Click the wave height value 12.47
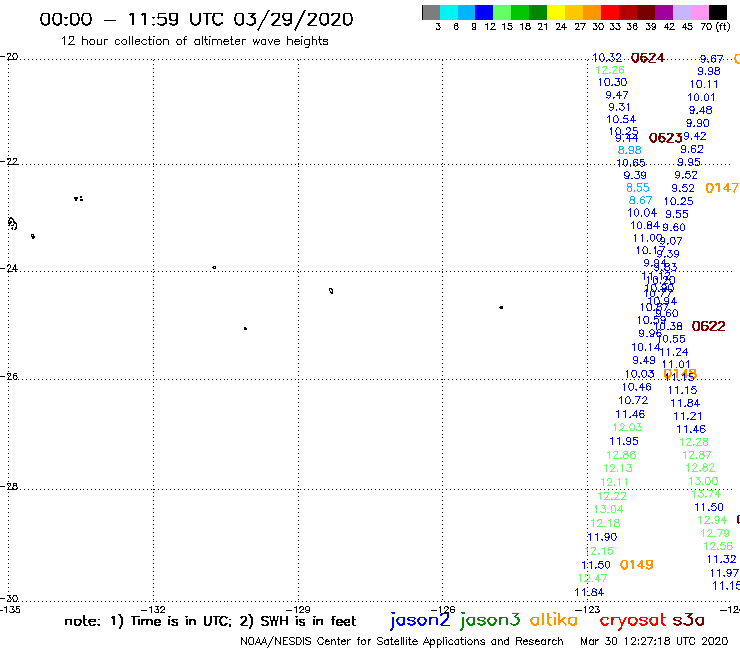Screen dimensions: 740x650 click(x=593, y=578)
